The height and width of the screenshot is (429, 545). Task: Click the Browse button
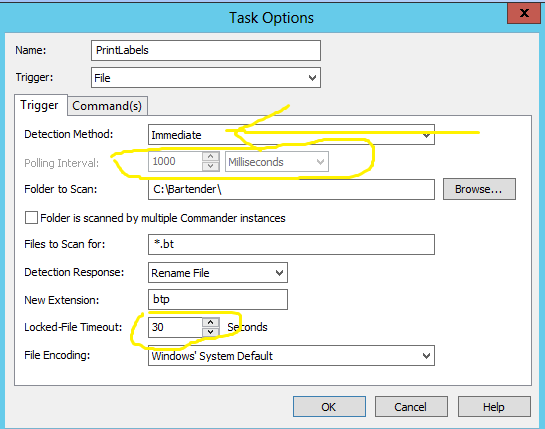(x=479, y=189)
